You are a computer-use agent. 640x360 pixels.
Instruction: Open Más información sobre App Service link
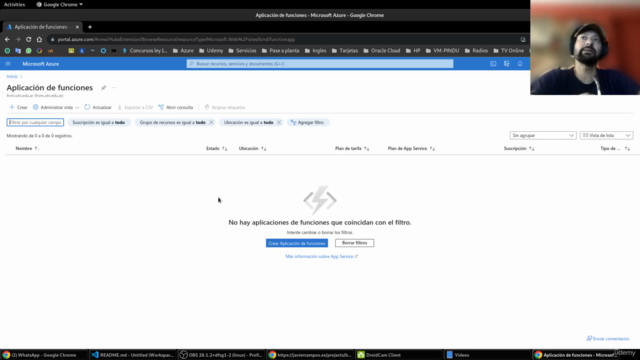tap(321, 256)
